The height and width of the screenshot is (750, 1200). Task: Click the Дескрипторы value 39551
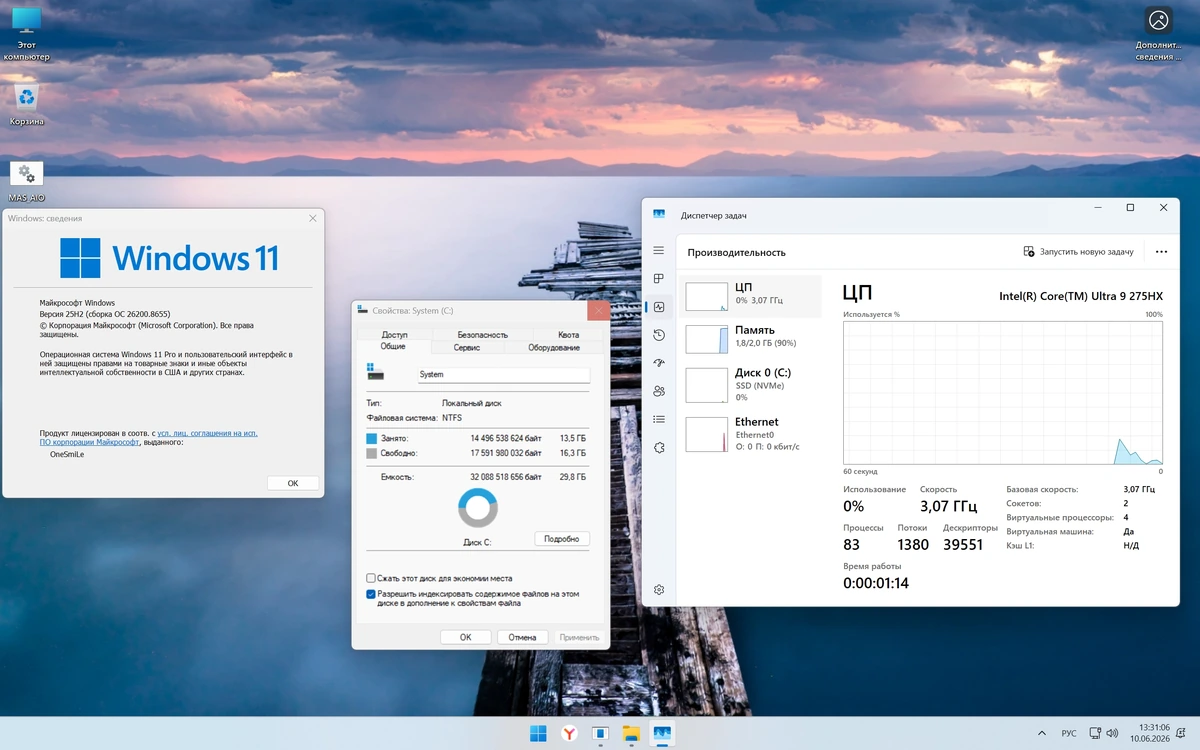[963, 545]
